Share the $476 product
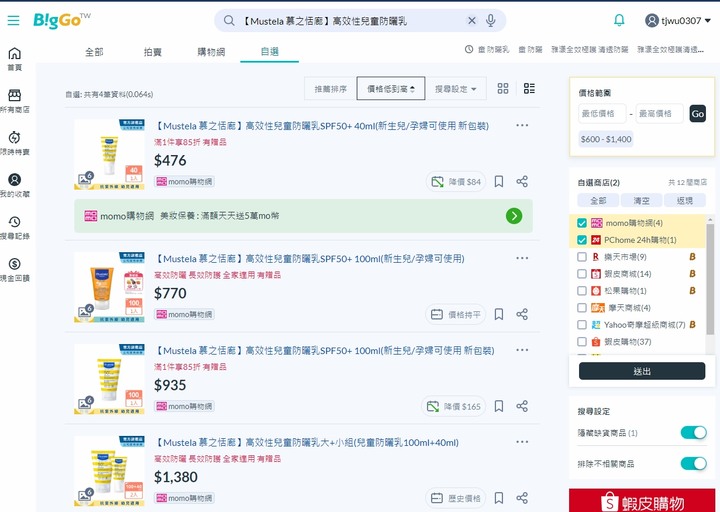The width and height of the screenshot is (720, 512). click(522, 181)
